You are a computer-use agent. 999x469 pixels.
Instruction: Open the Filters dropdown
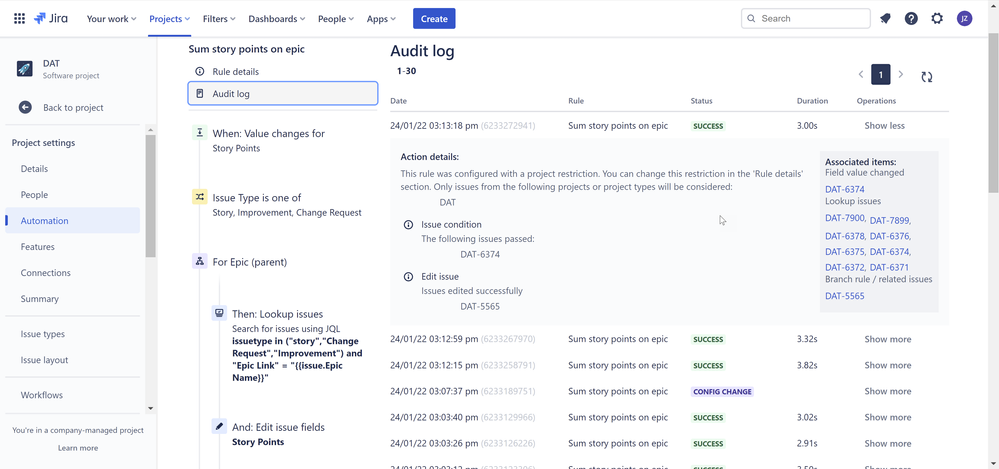pyautogui.click(x=219, y=18)
